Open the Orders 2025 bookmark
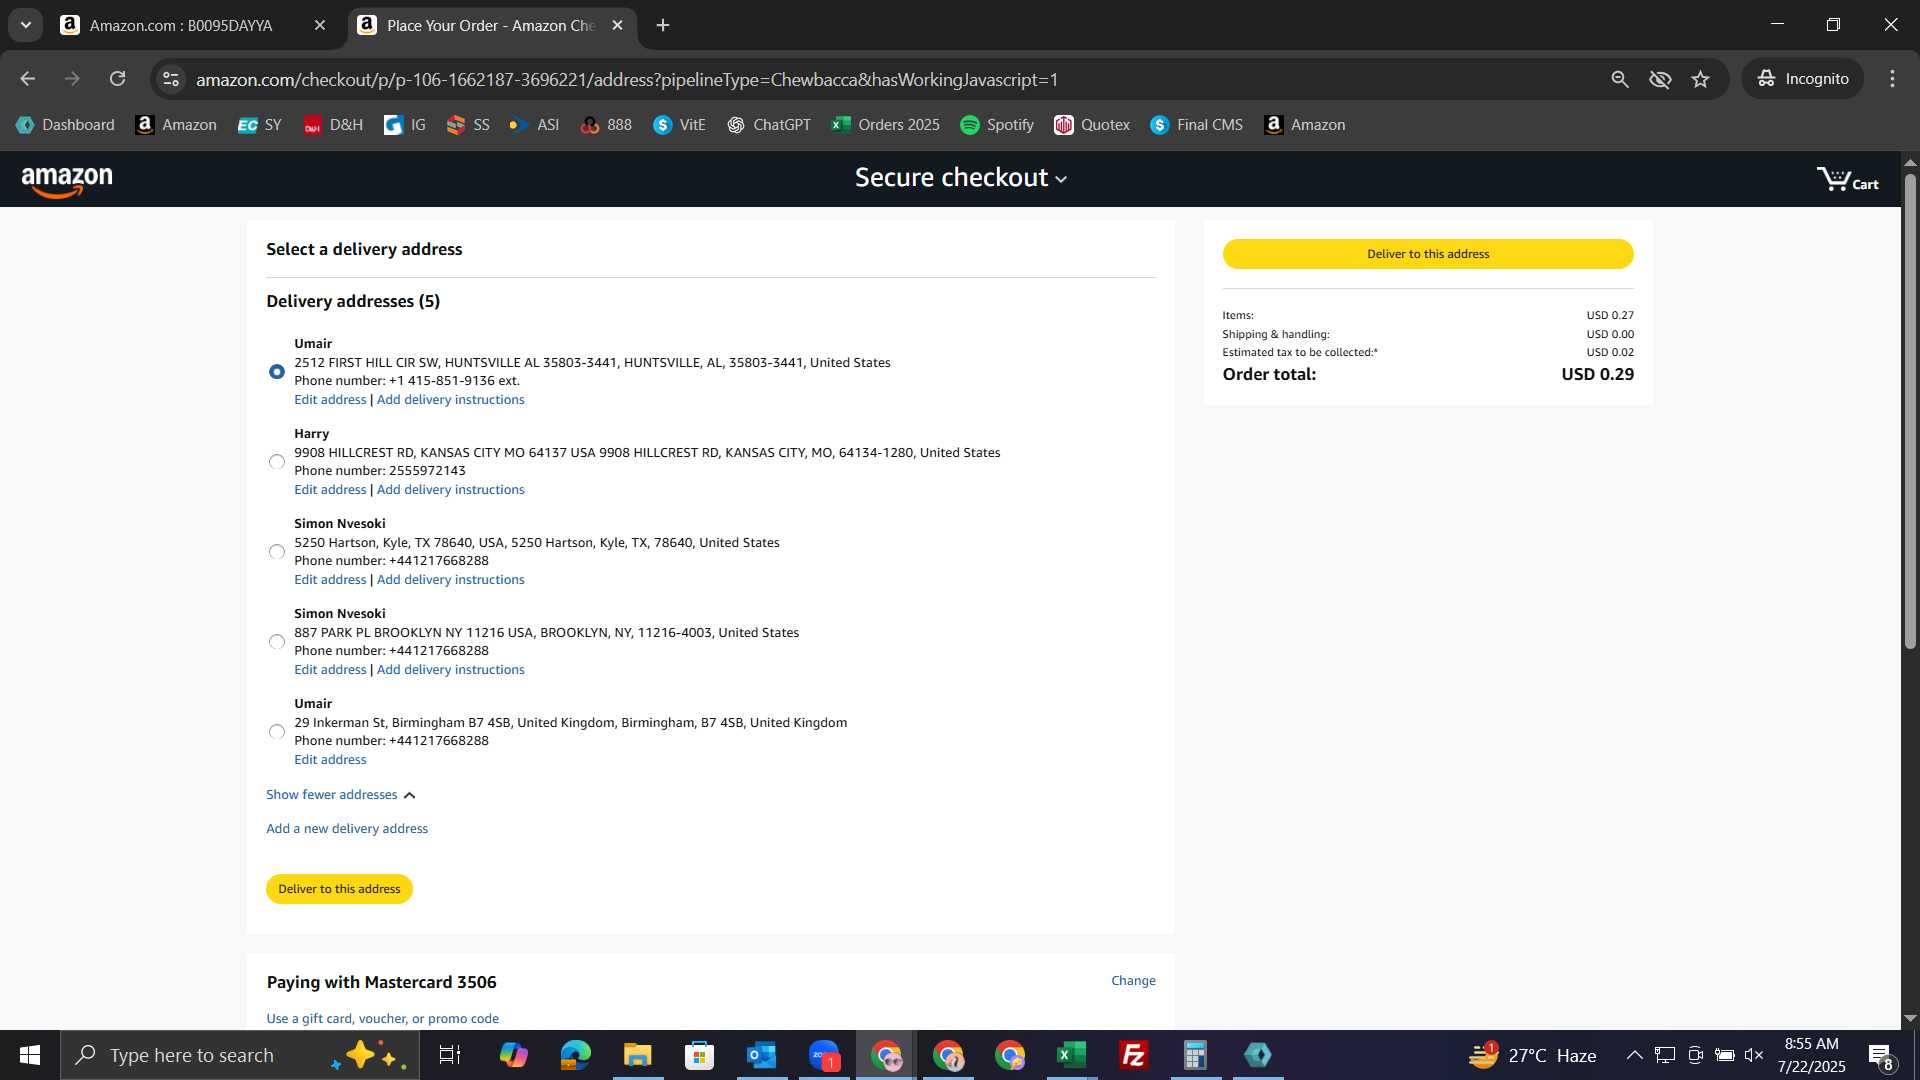The image size is (1920, 1080). (x=886, y=125)
